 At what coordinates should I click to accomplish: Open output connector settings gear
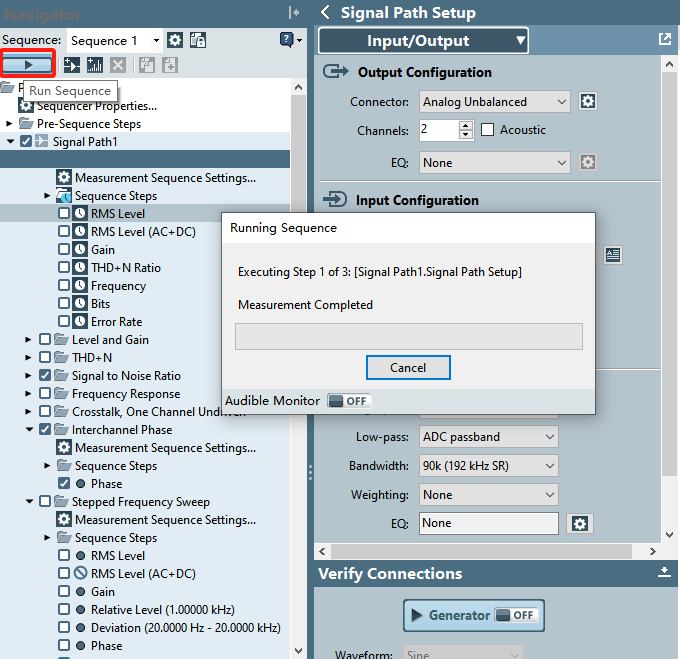tap(588, 102)
